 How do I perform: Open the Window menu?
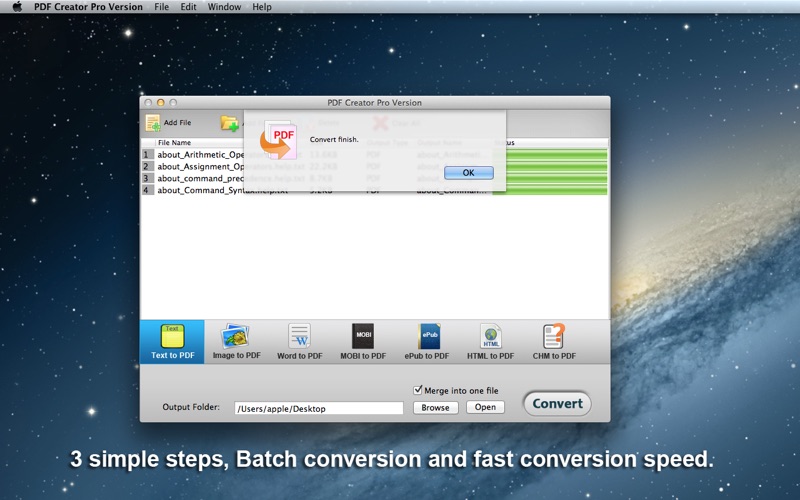click(224, 7)
